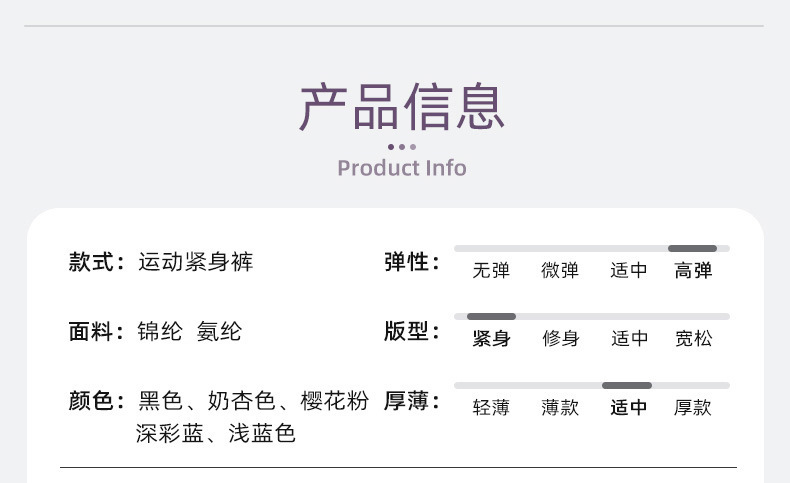Screen dimensions: 790x483
Task: Select 微弹 elasticity option
Action: click(560, 270)
